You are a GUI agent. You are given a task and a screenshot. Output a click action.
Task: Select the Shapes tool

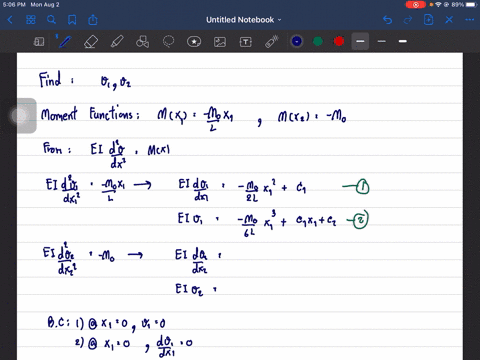coord(142,42)
